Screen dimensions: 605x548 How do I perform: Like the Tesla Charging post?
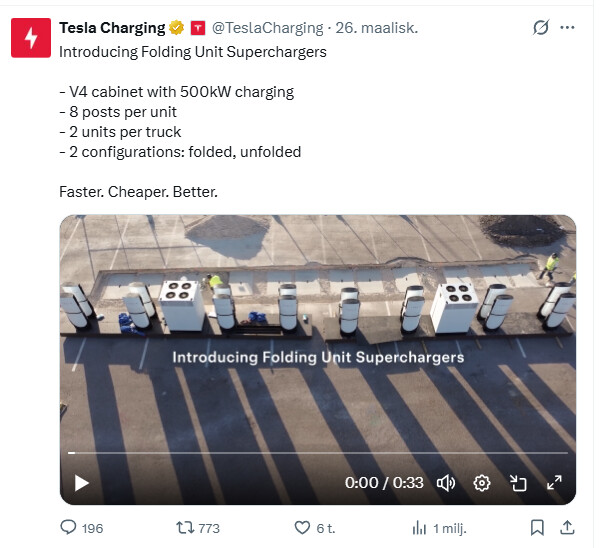pos(303,527)
